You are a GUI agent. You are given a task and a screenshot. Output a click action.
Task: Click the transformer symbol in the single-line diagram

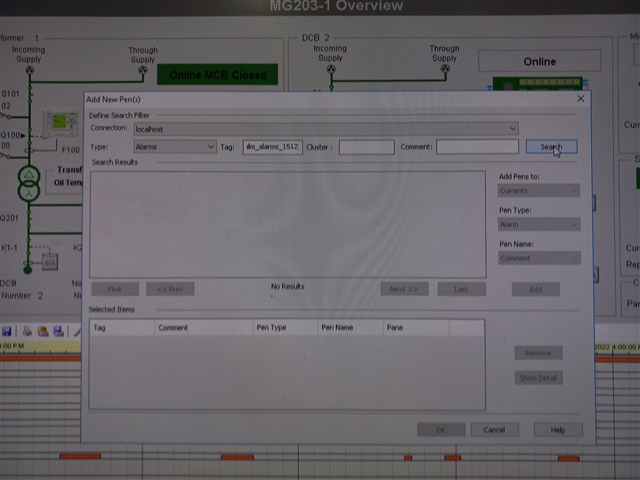pos(29,184)
